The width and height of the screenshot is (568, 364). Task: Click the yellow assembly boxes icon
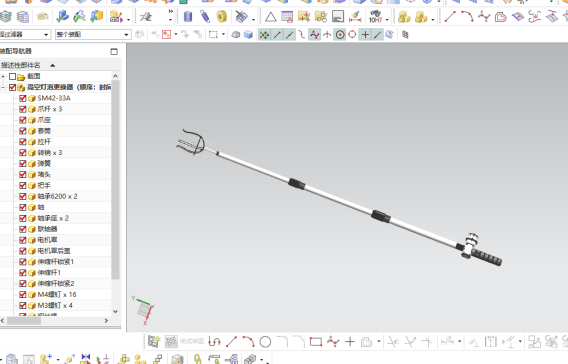point(404,17)
